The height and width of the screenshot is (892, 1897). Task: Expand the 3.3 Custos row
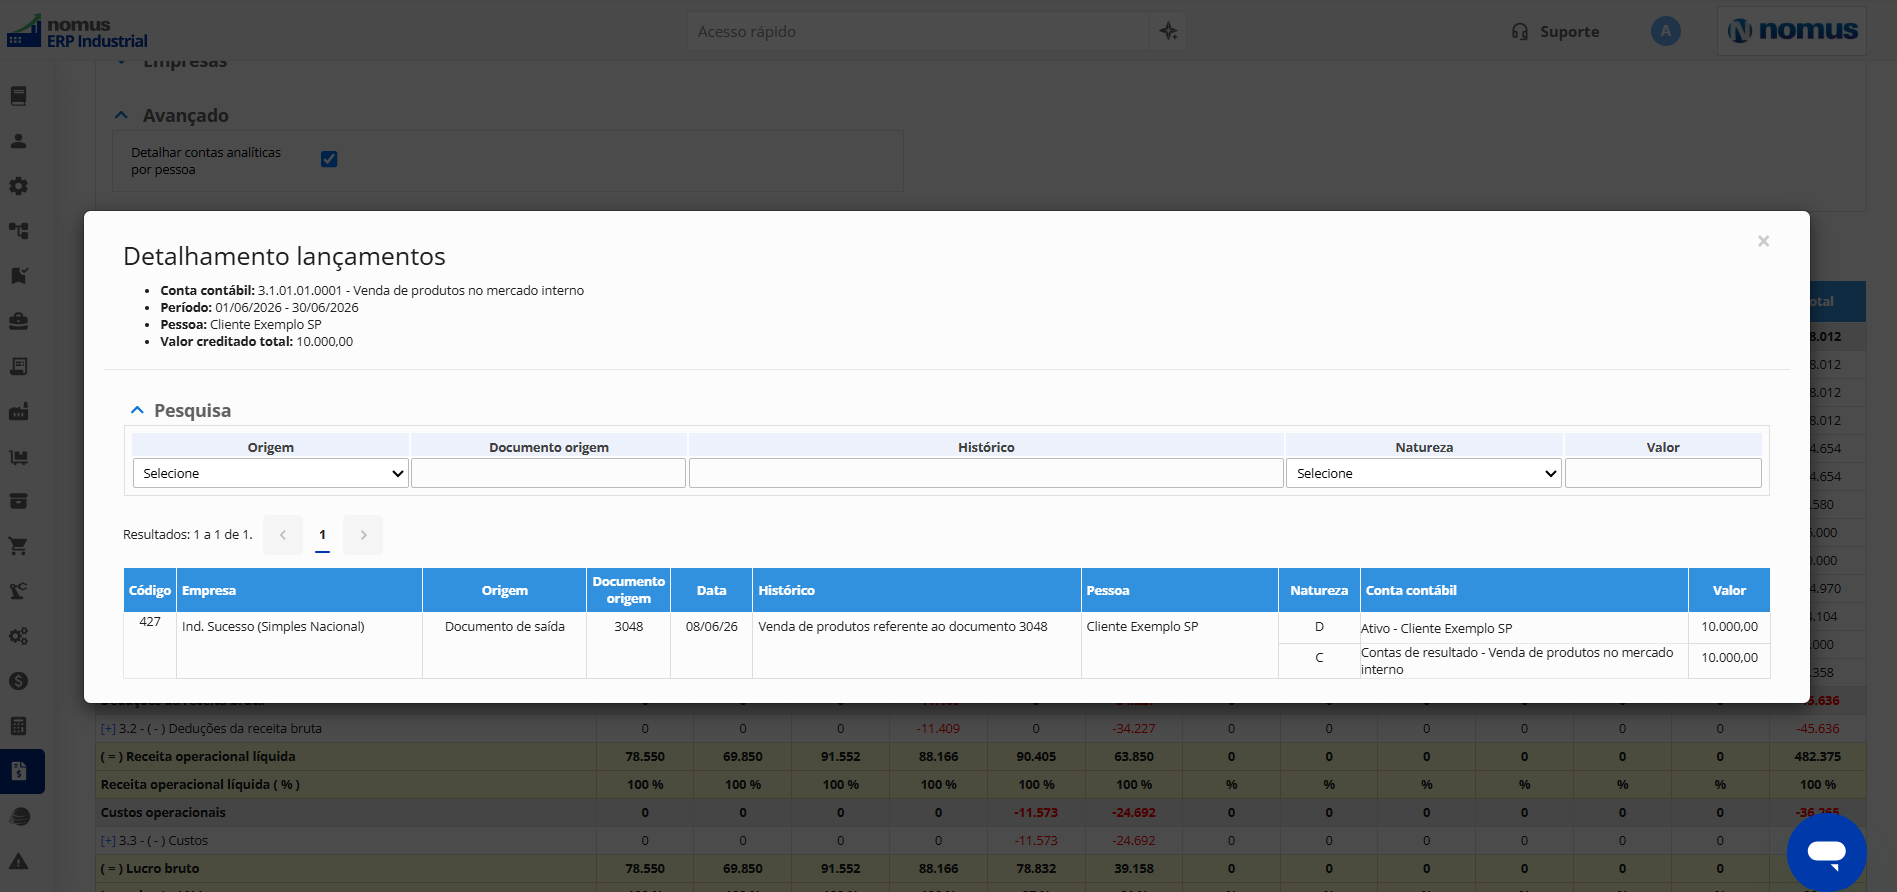pyautogui.click(x=108, y=841)
